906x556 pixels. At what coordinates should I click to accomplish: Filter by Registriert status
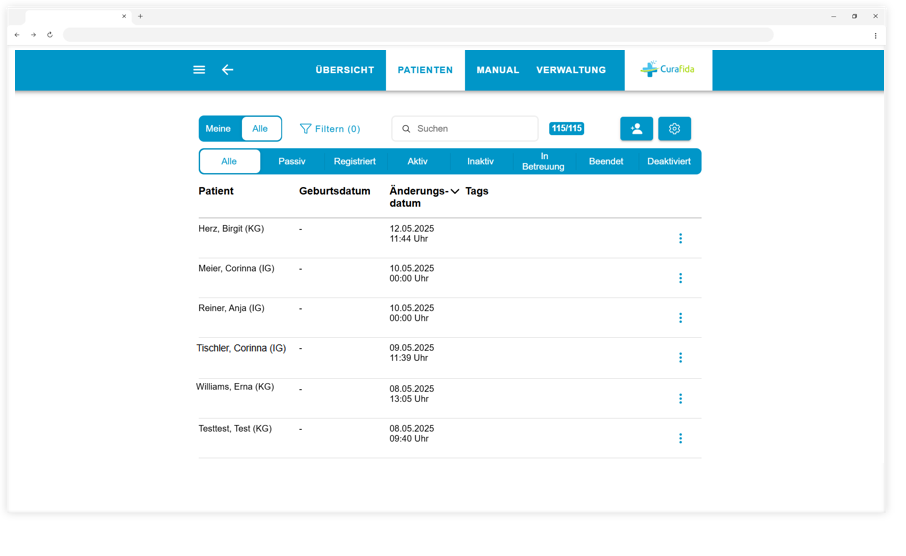pyautogui.click(x=355, y=161)
